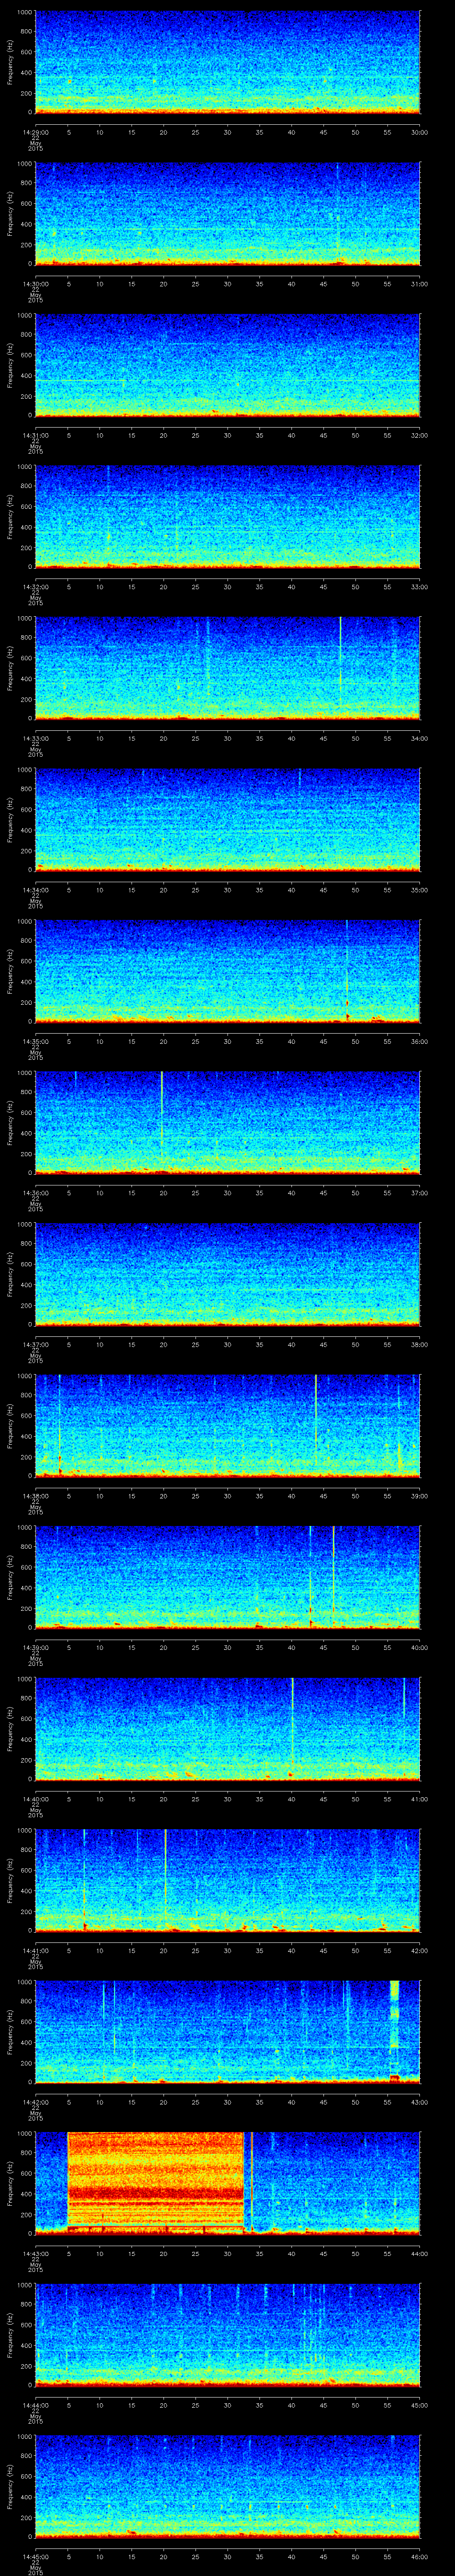This screenshot has width=455, height=2576.
Task: Click the 14:40:00 start timestamp label
Action: 35,1799
